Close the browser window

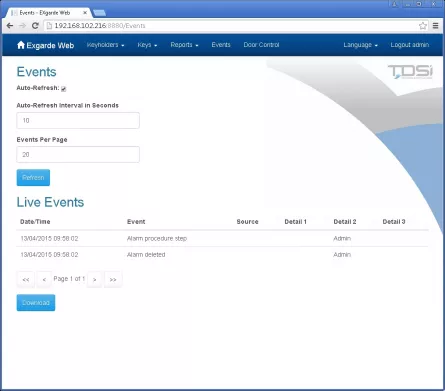434,4
